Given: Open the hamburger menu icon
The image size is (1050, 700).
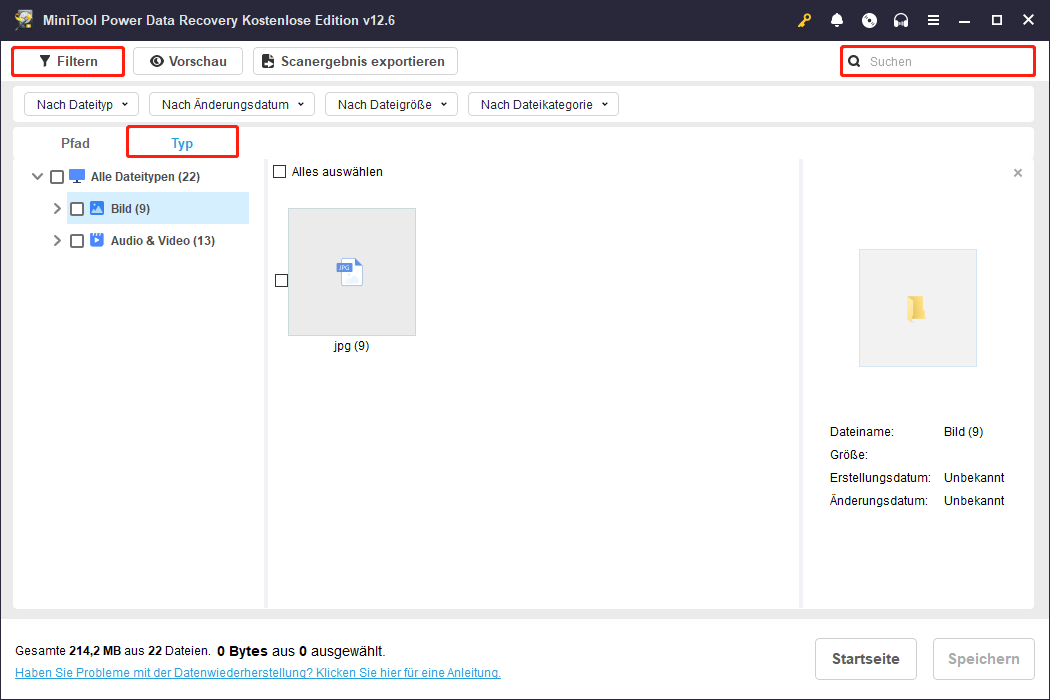Looking at the screenshot, I should pos(933,20).
